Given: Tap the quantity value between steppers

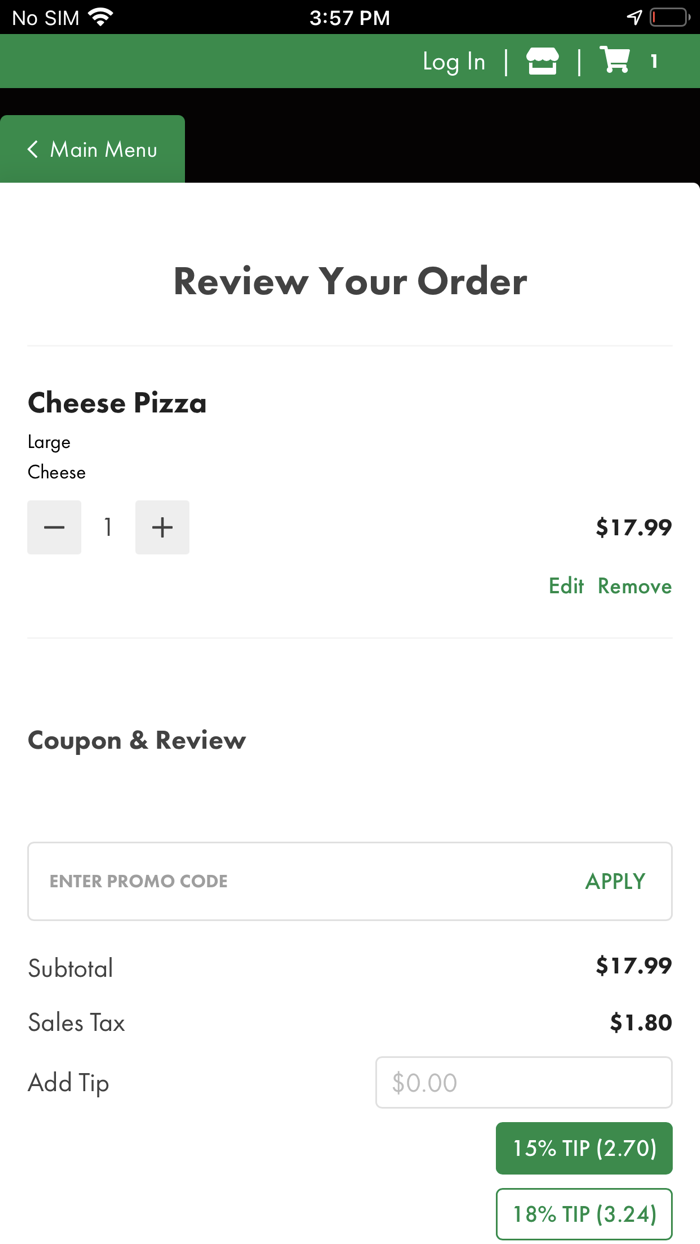Looking at the screenshot, I should coord(108,527).
